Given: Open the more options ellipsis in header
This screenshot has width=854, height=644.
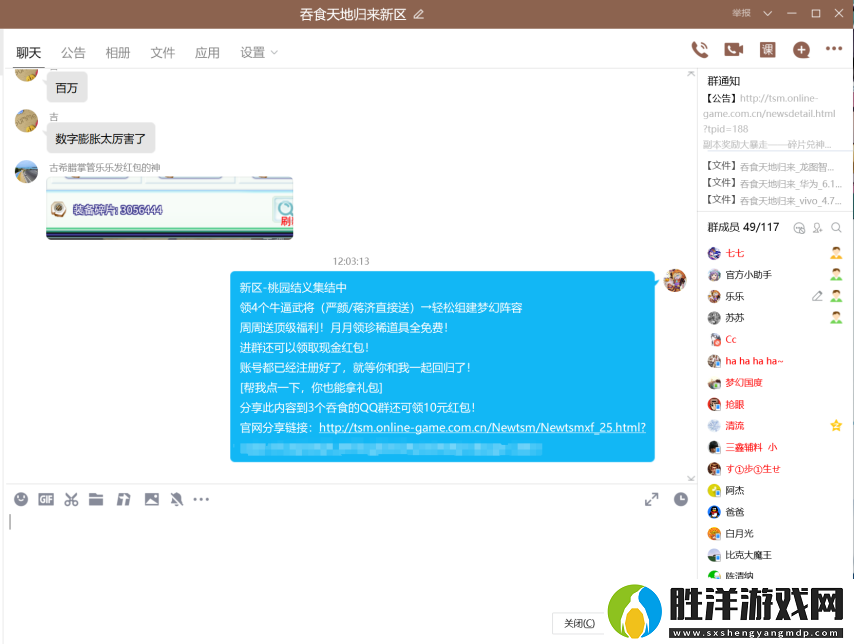Looking at the screenshot, I should point(834,49).
